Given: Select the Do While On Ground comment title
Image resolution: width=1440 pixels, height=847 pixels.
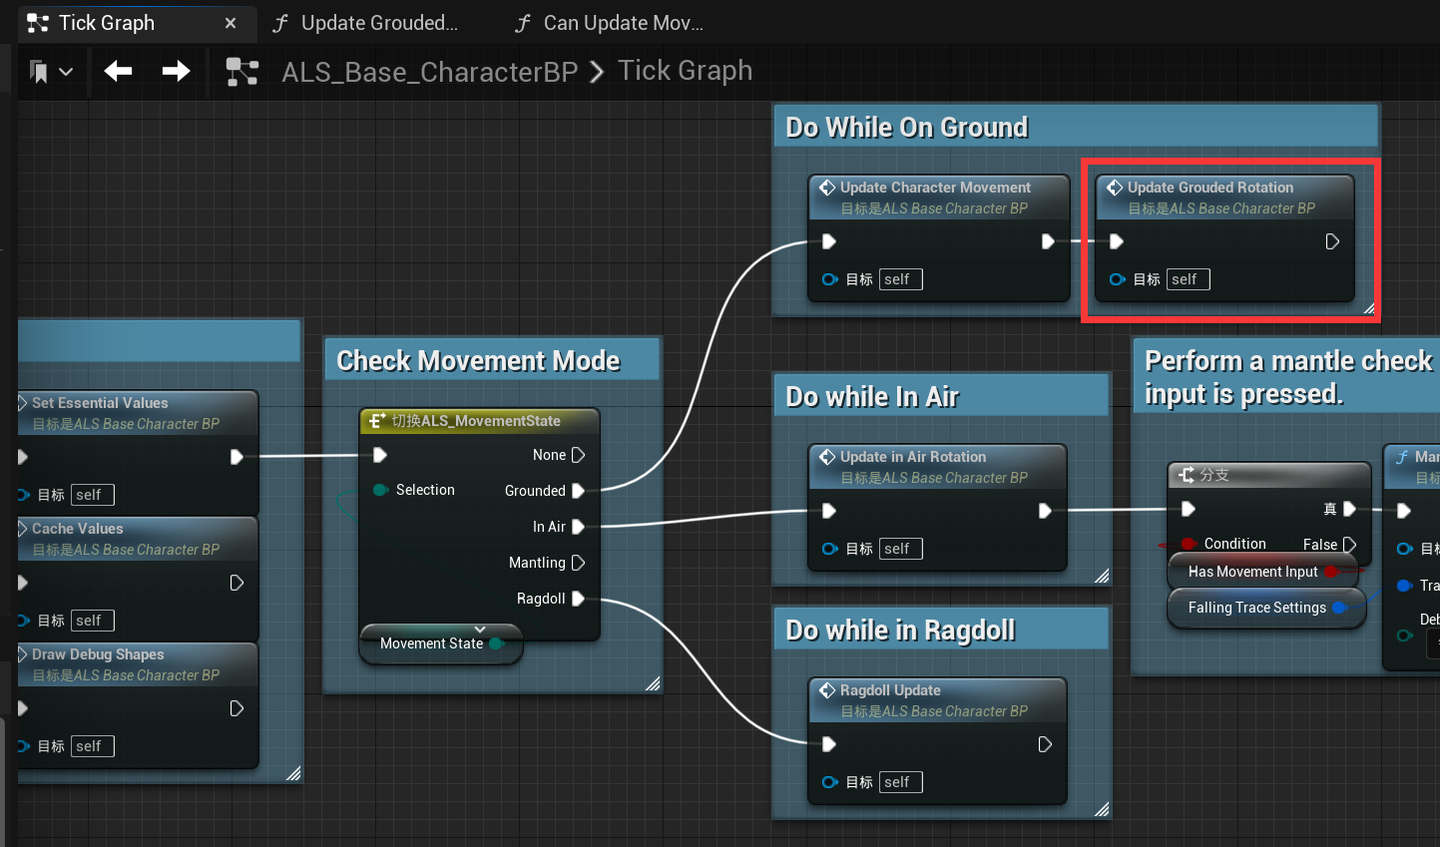Looking at the screenshot, I should pyautogui.click(x=907, y=127).
